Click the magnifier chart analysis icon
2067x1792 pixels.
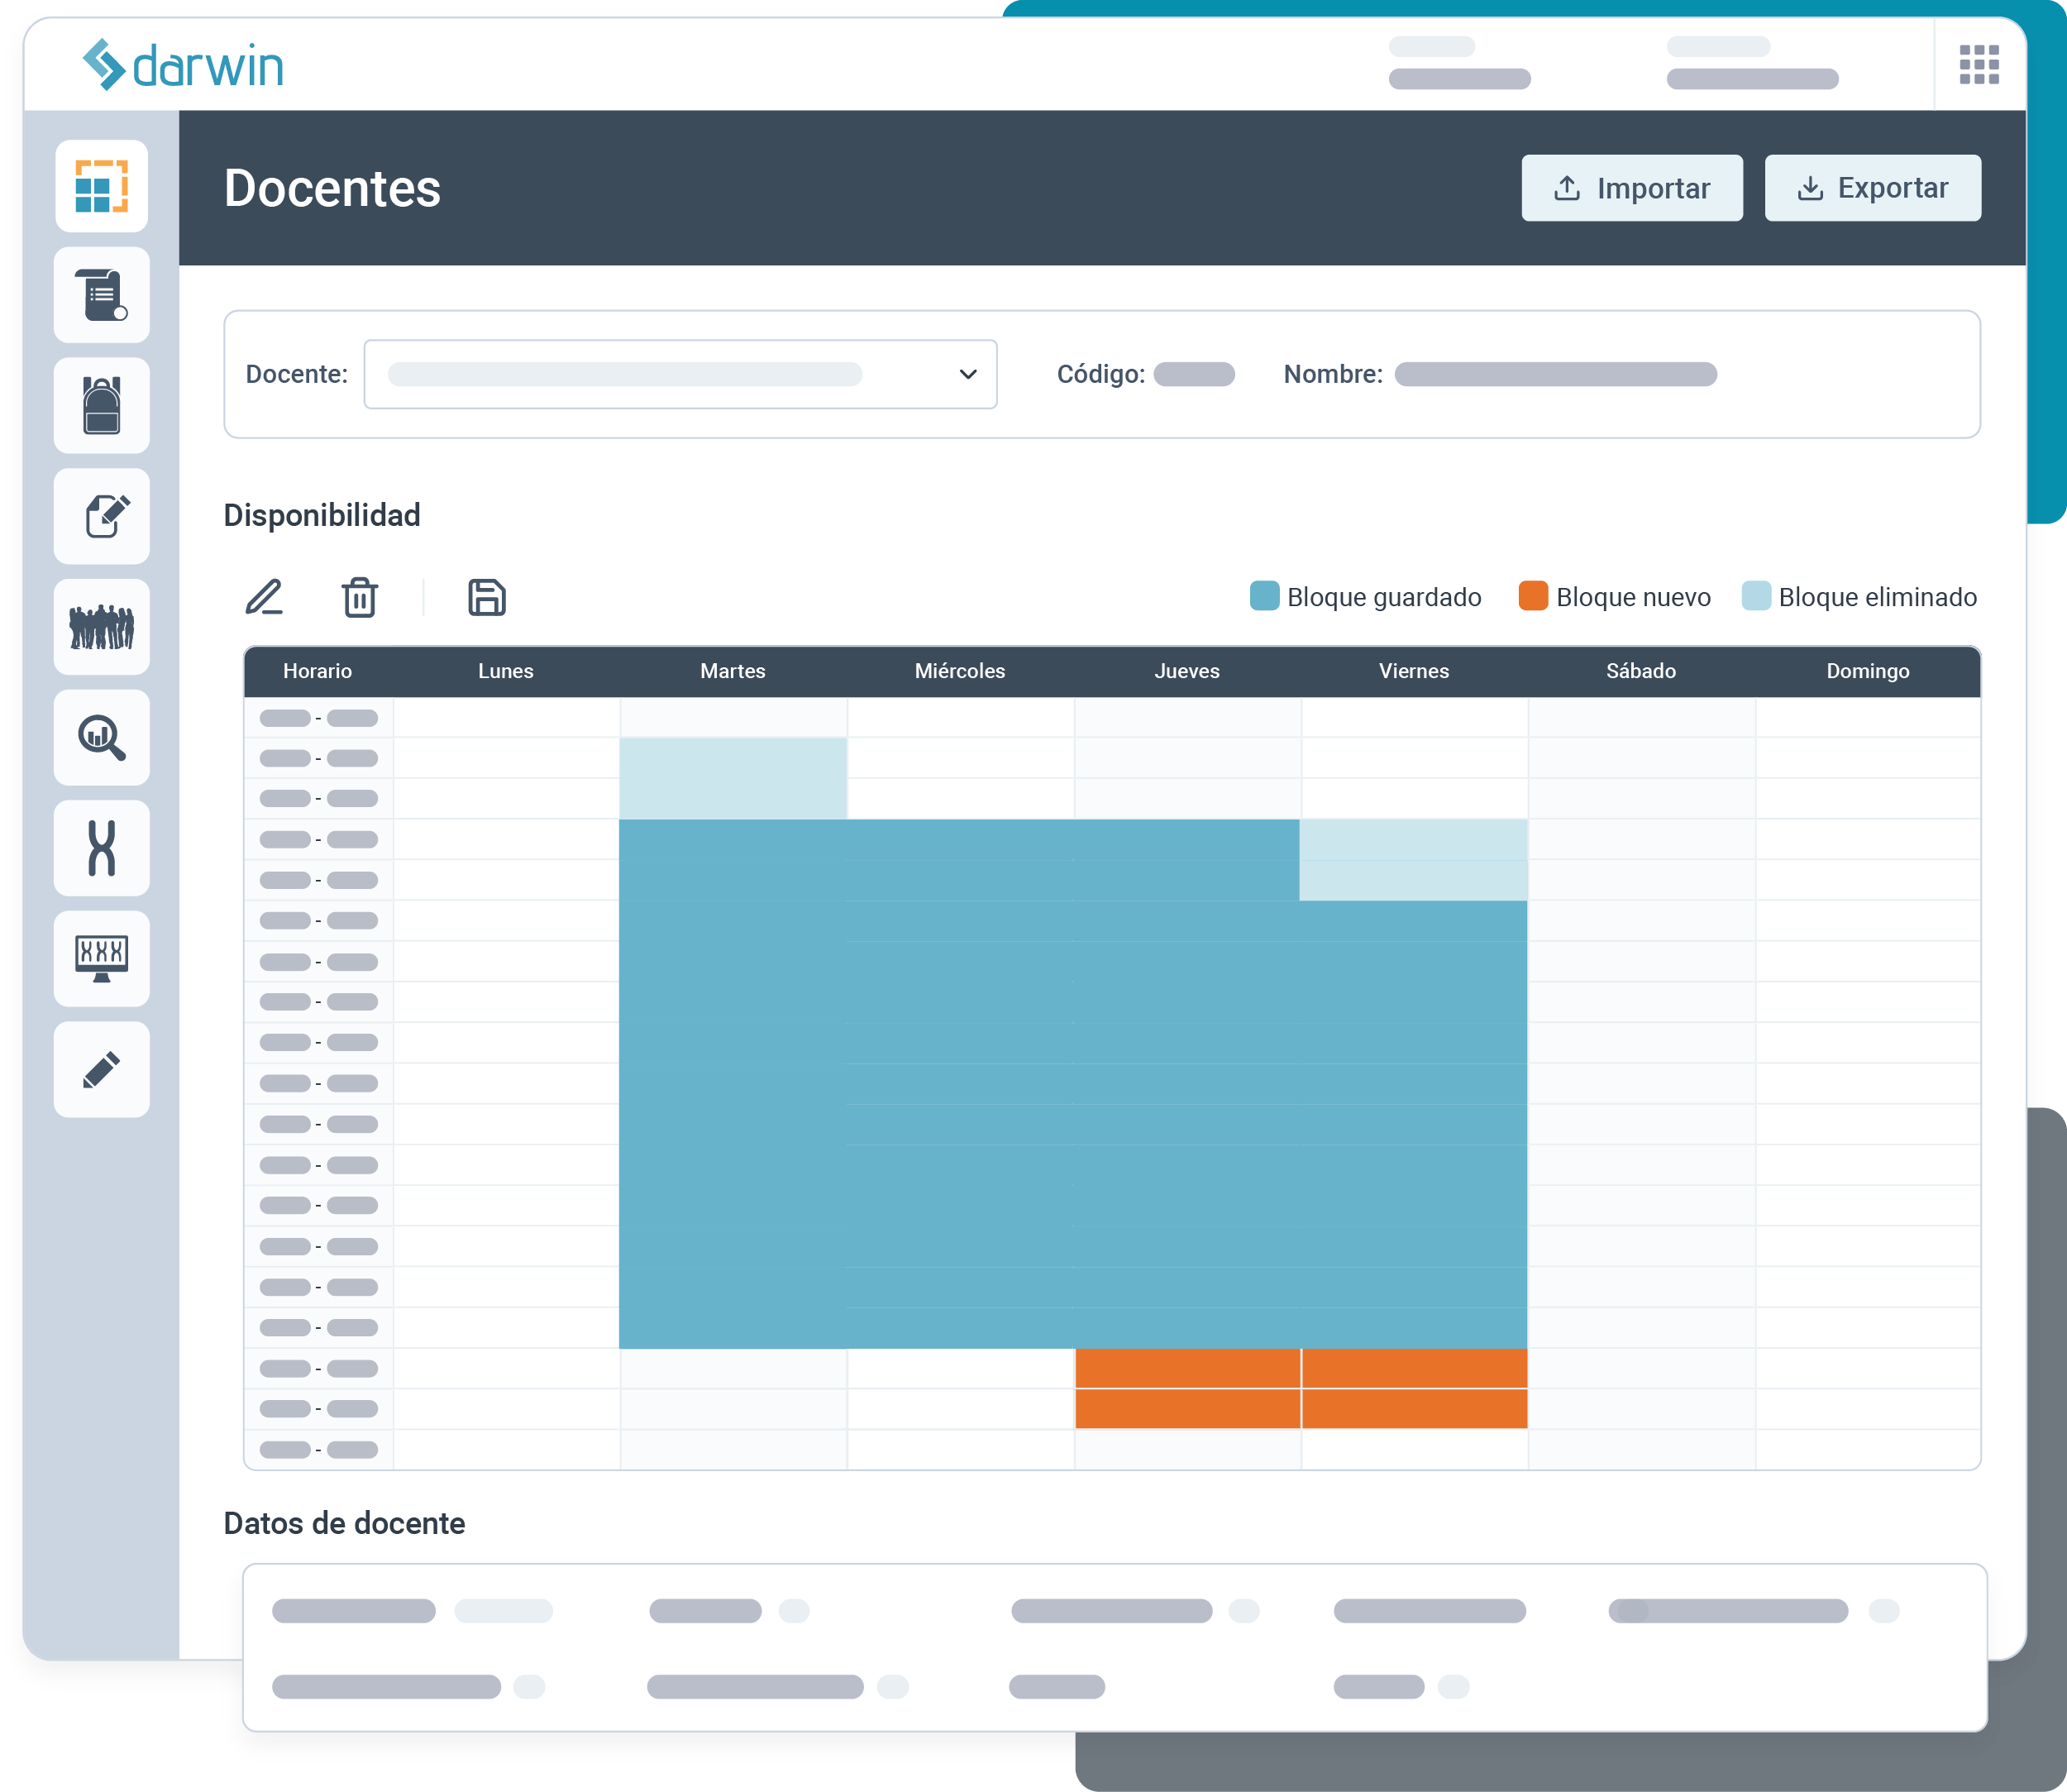(x=101, y=738)
